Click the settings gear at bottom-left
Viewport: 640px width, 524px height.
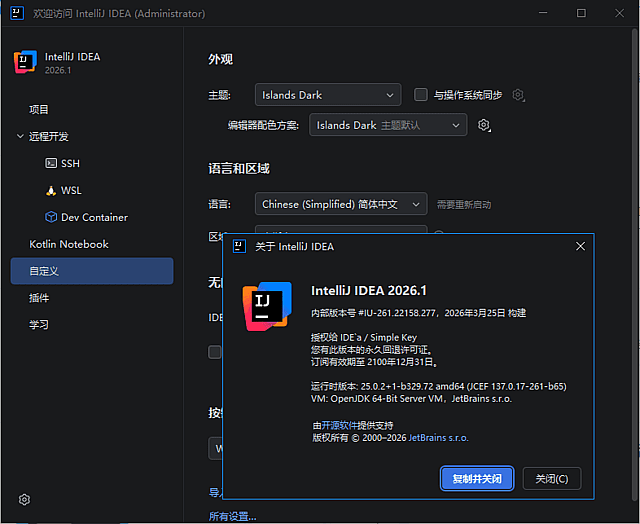[x=25, y=500]
